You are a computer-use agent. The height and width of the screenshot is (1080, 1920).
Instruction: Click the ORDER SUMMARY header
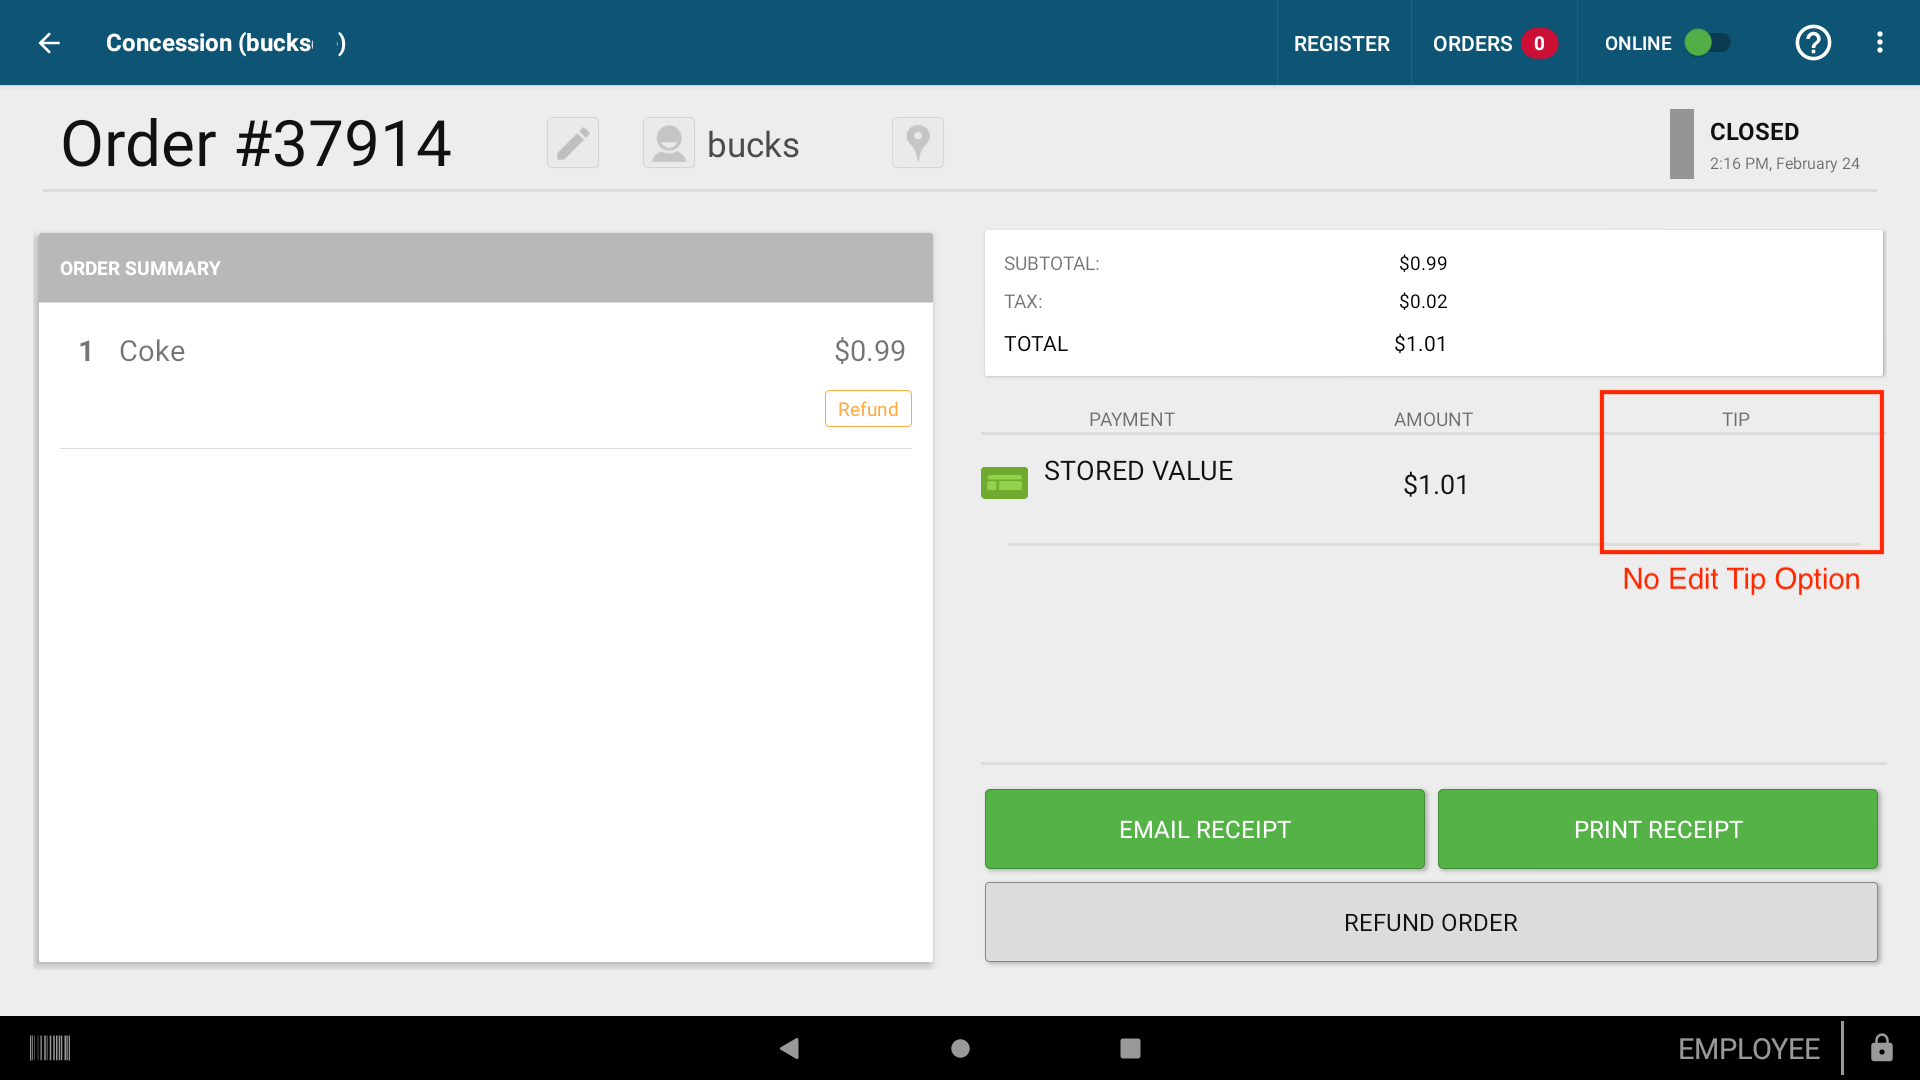[x=485, y=268]
